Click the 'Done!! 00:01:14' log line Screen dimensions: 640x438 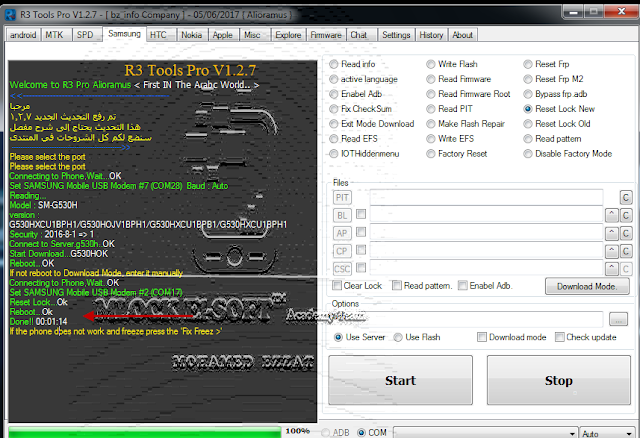point(38,322)
